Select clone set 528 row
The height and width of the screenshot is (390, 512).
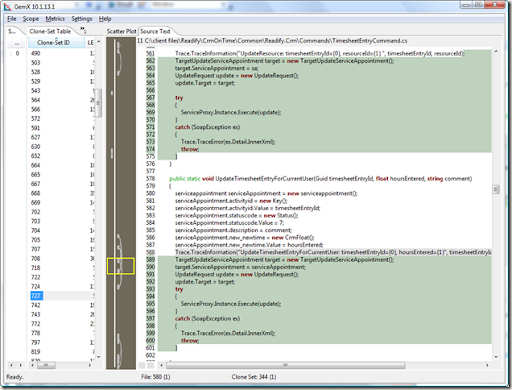(x=62, y=72)
